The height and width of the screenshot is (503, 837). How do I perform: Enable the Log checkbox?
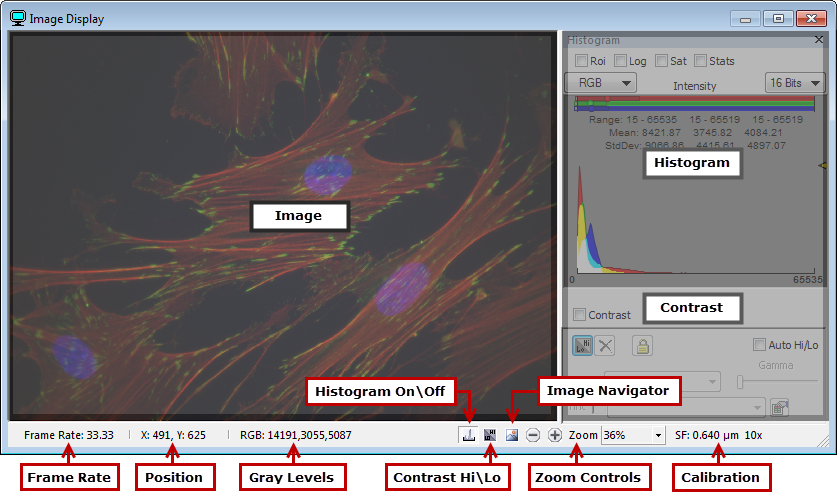(620, 61)
